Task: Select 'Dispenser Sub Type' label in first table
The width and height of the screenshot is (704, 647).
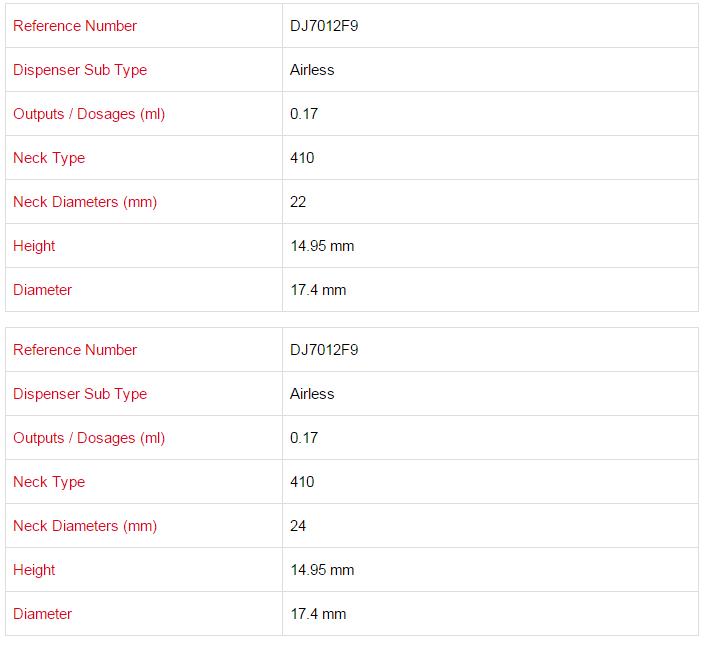Action: point(80,70)
